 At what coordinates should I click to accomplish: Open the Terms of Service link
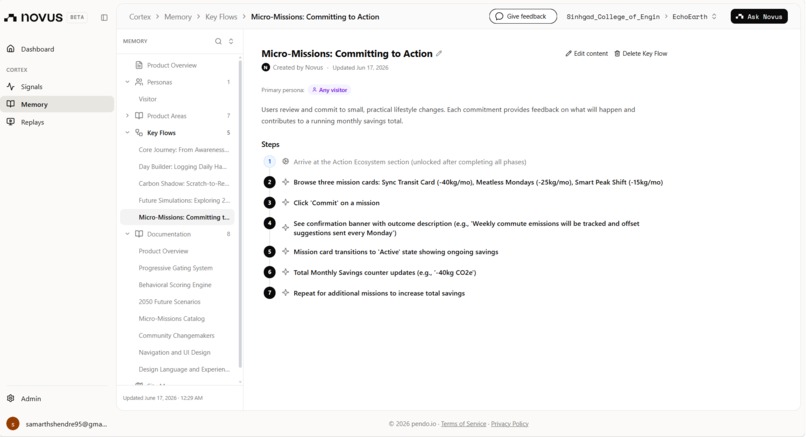tap(463, 424)
